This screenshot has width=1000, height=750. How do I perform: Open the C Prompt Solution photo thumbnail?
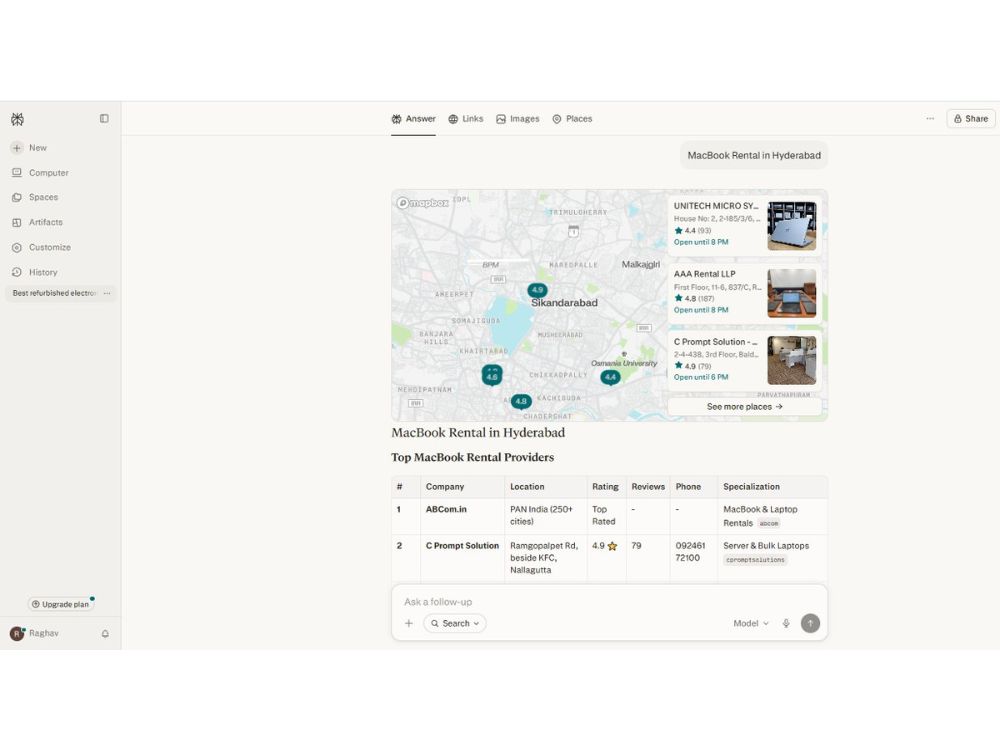pos(791,360)
